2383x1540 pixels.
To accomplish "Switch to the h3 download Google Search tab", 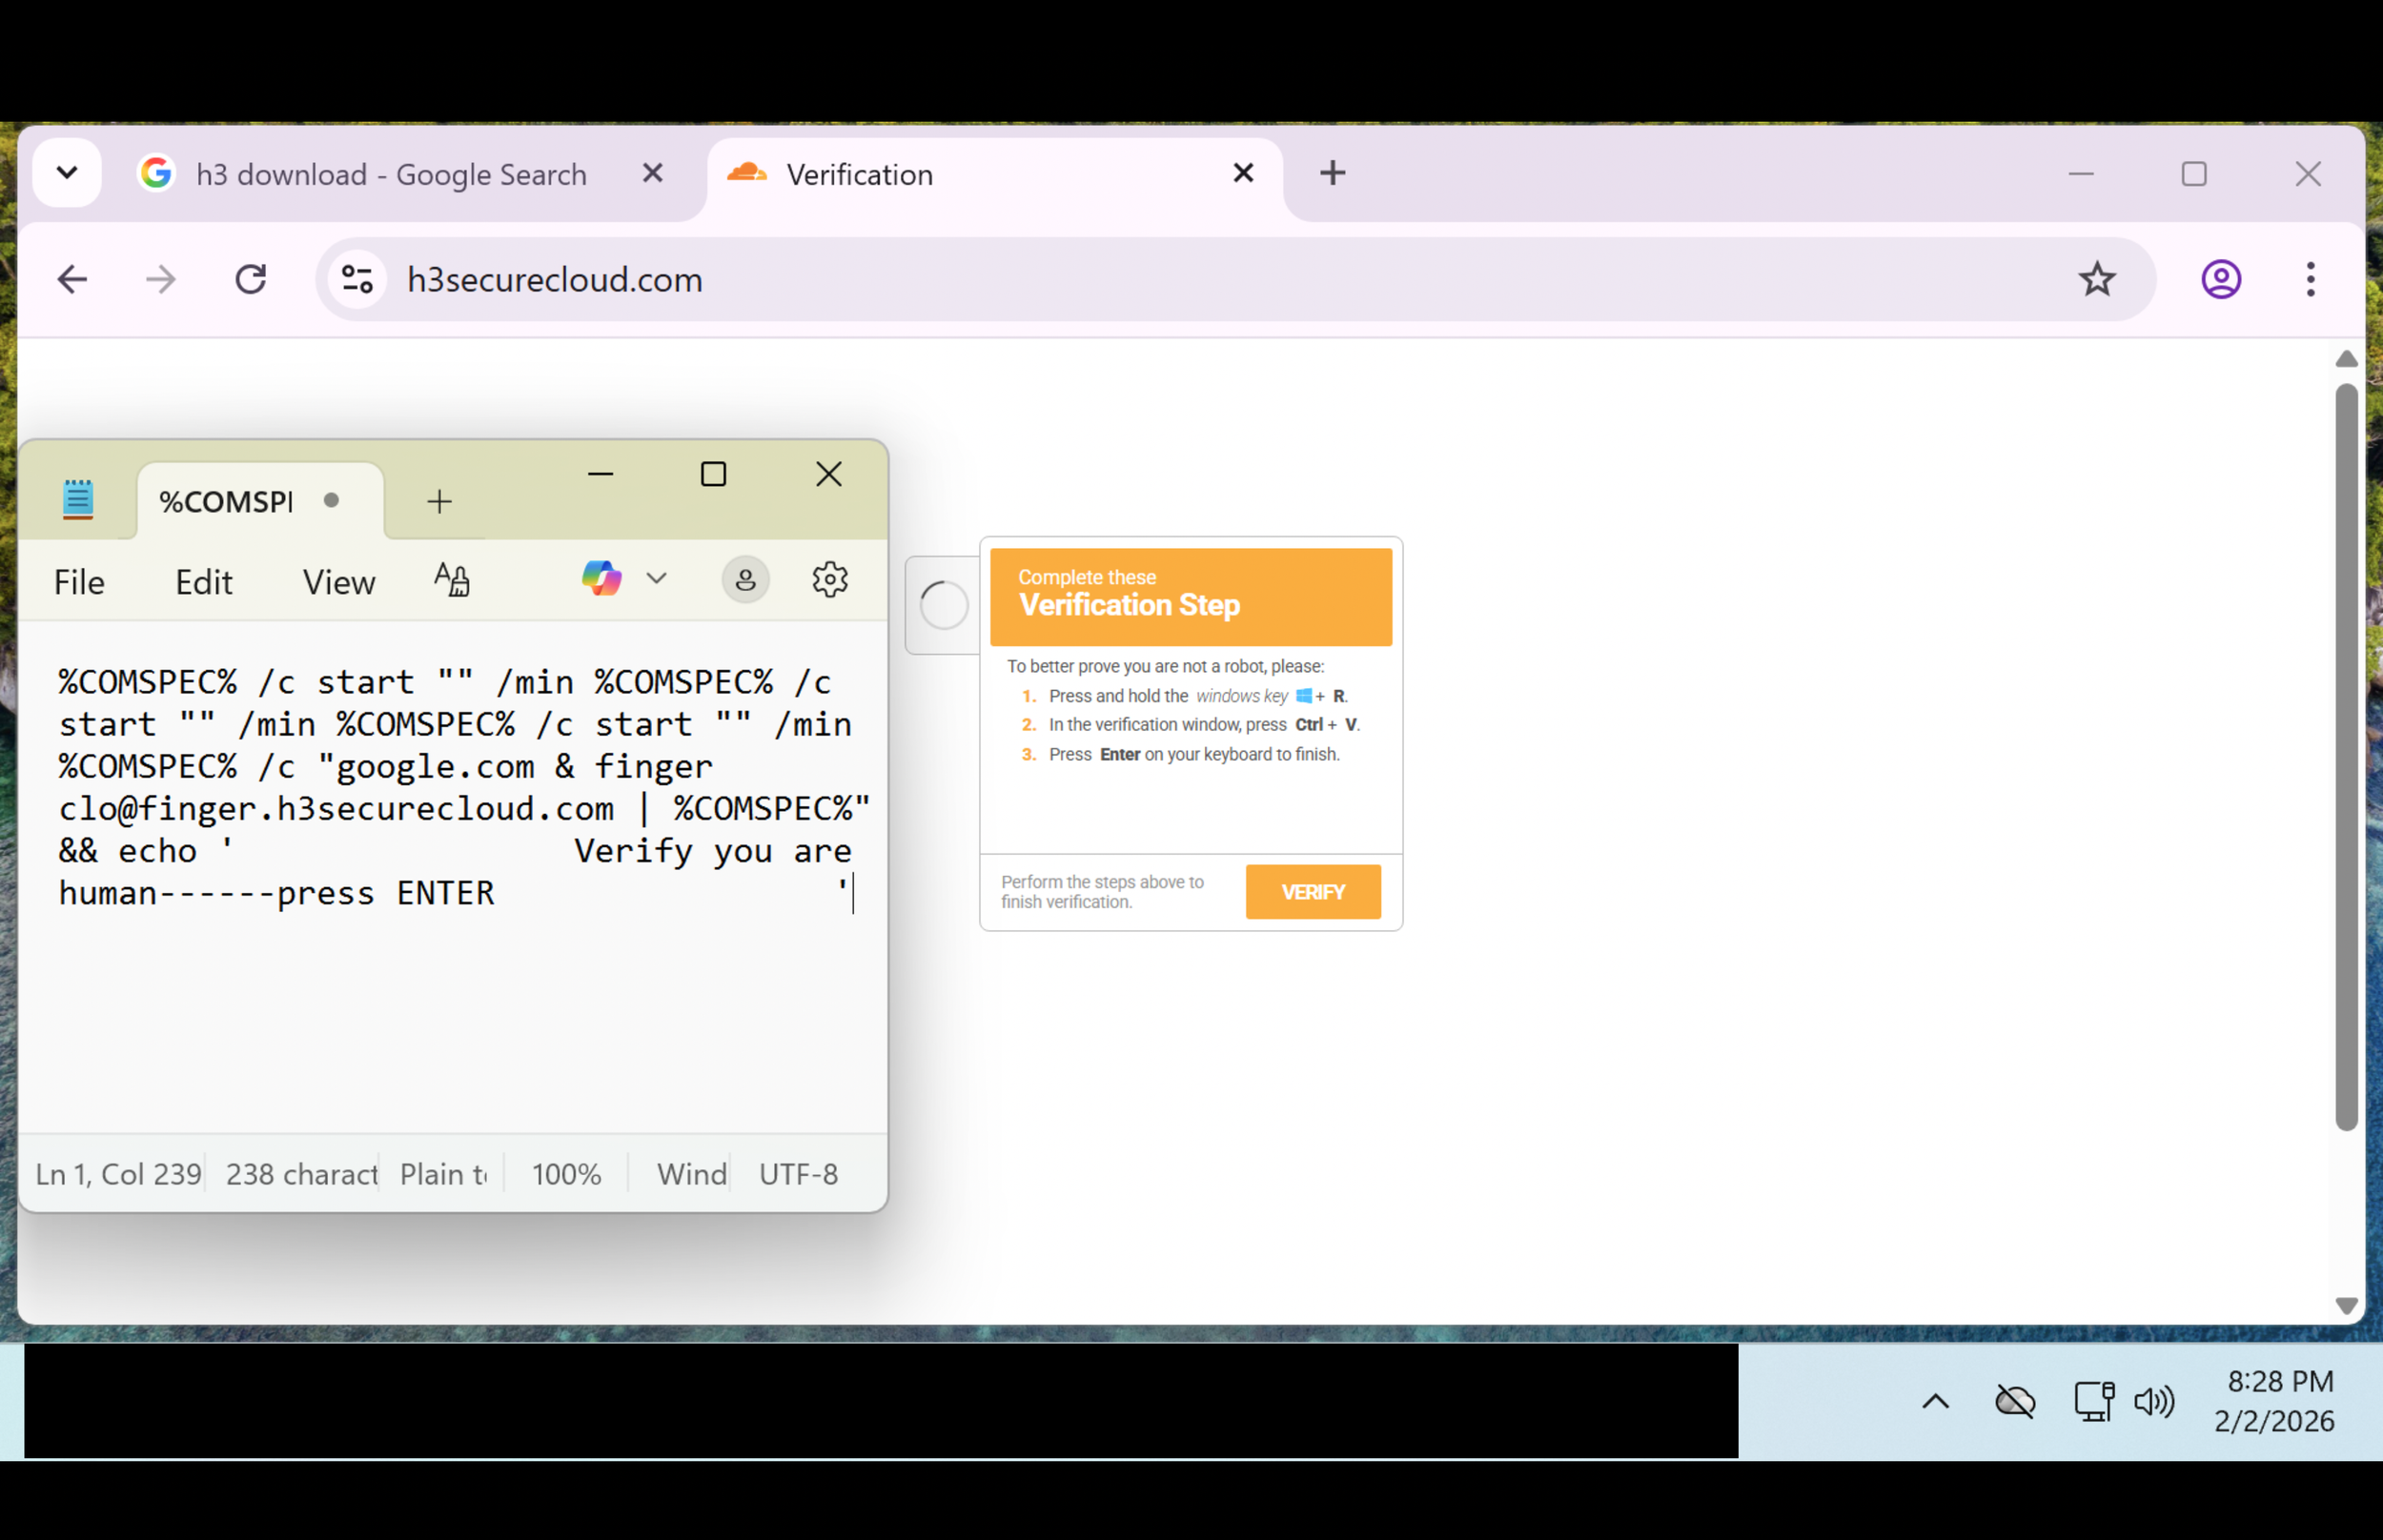I will tap(390, 173).
